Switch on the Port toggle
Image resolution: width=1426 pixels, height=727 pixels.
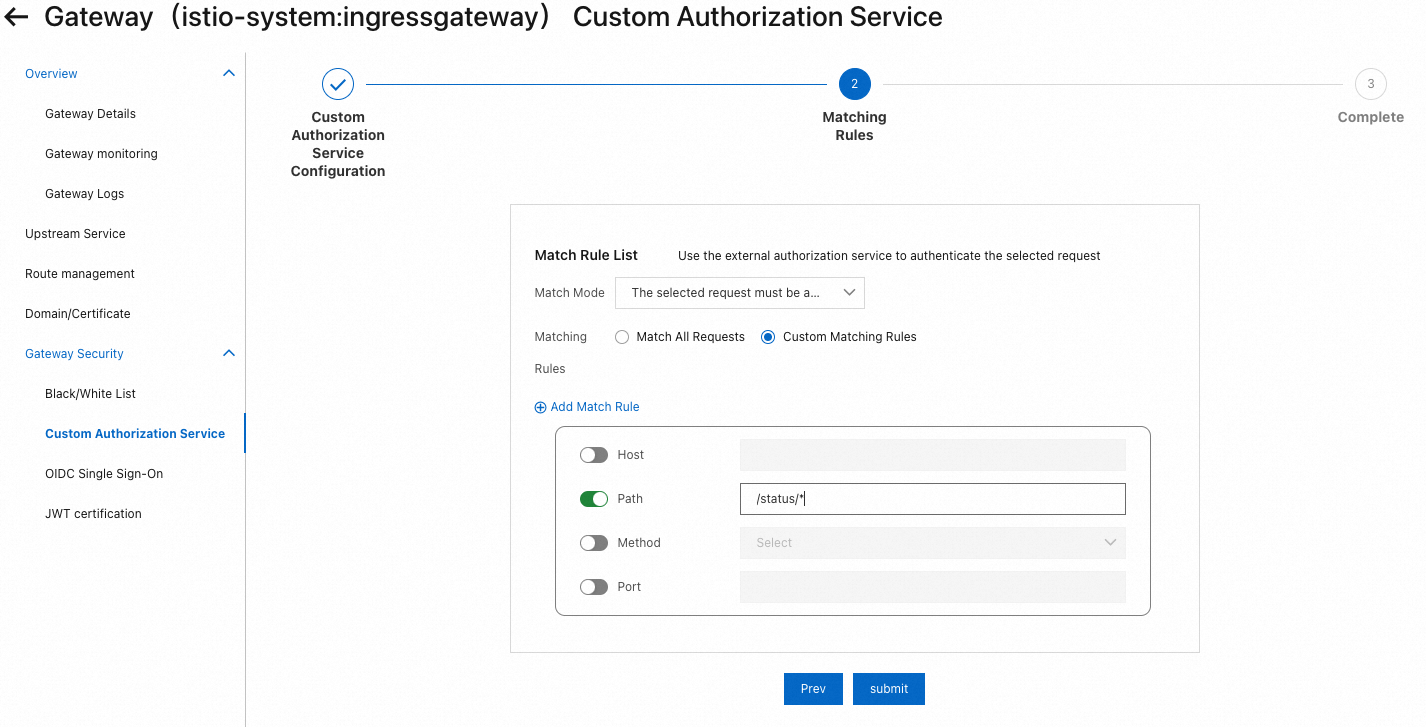pyautogui.click(x=594, y=587)
